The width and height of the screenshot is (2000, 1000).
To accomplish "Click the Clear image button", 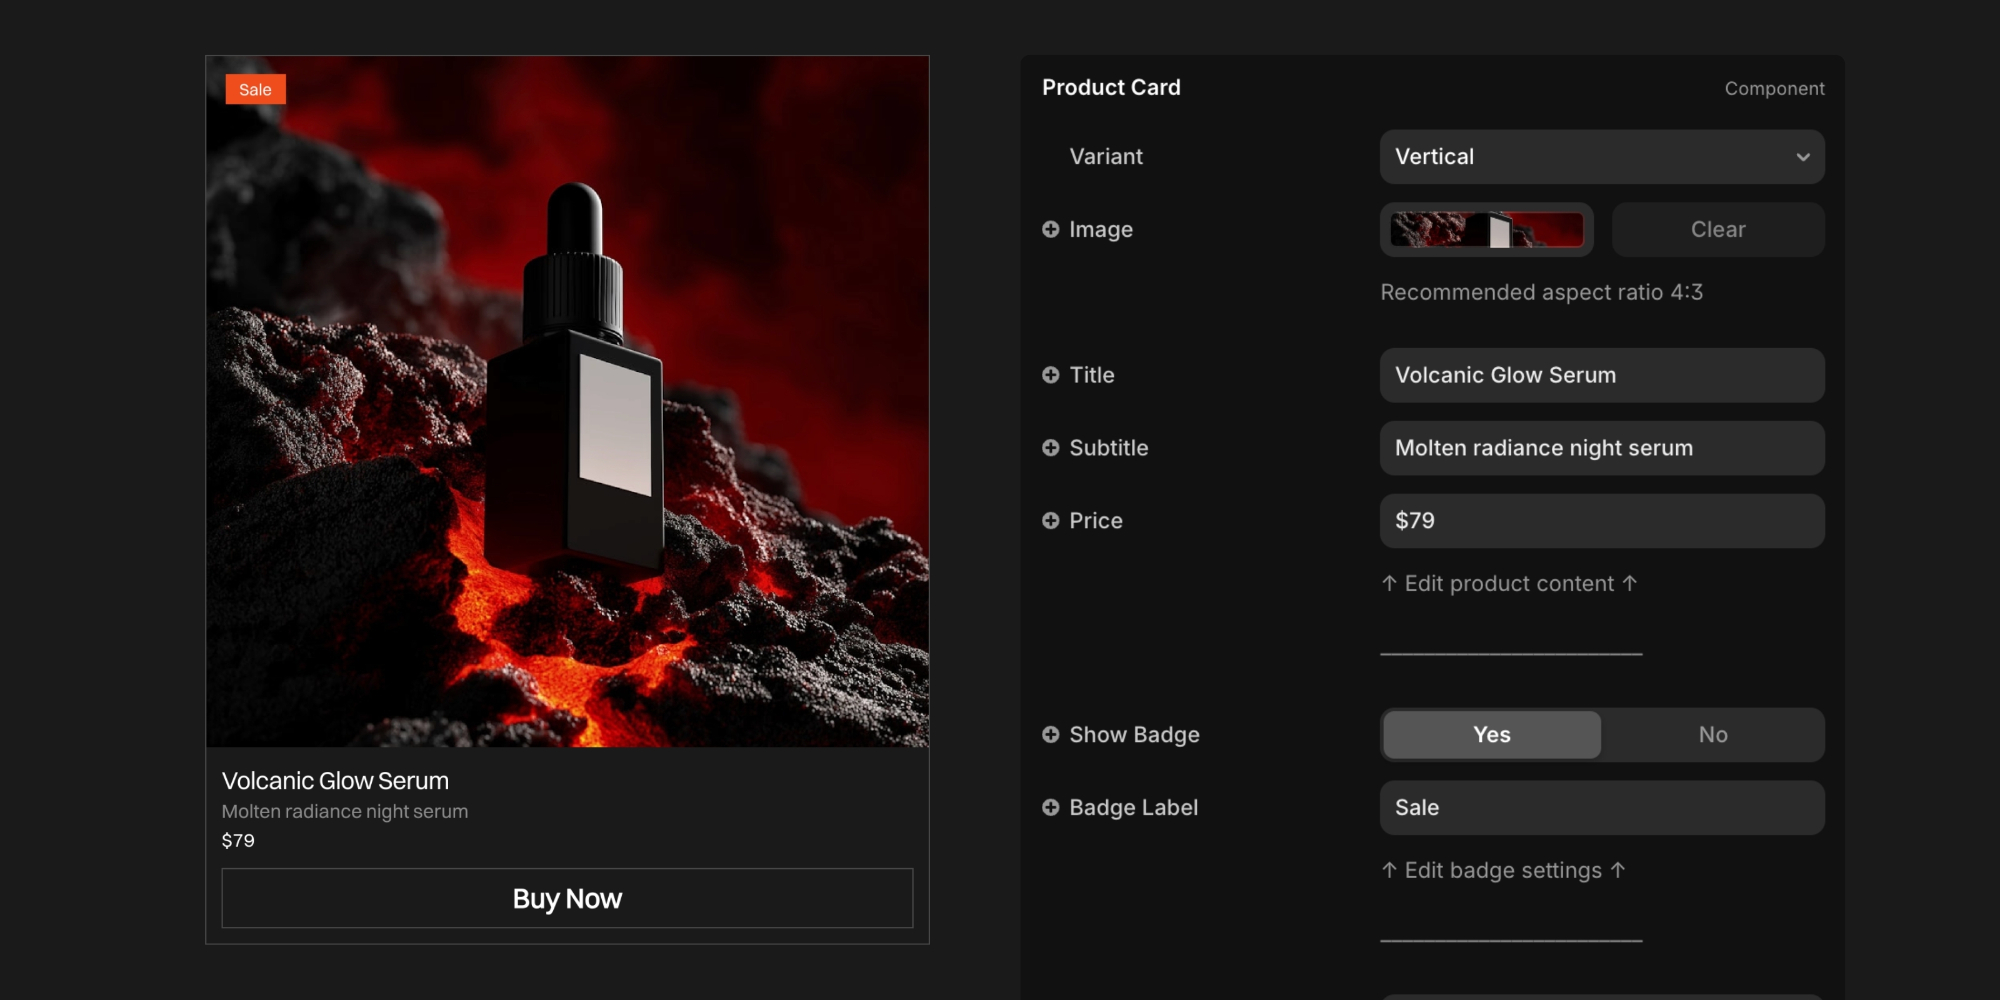I will point(1717,230).
